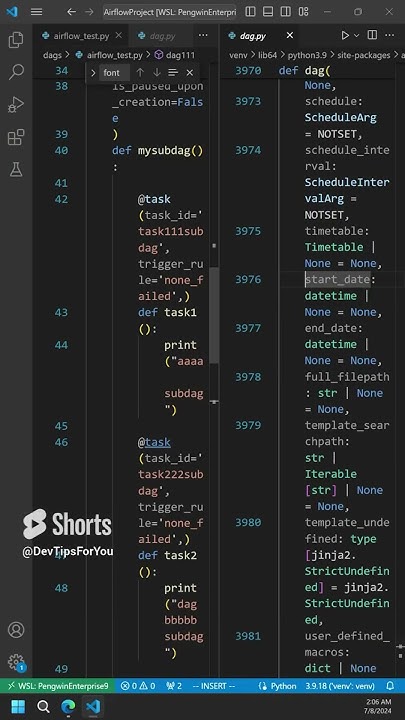Click the font search input field
This screenshot has height=720, width=405.
(x=115, y=73)
